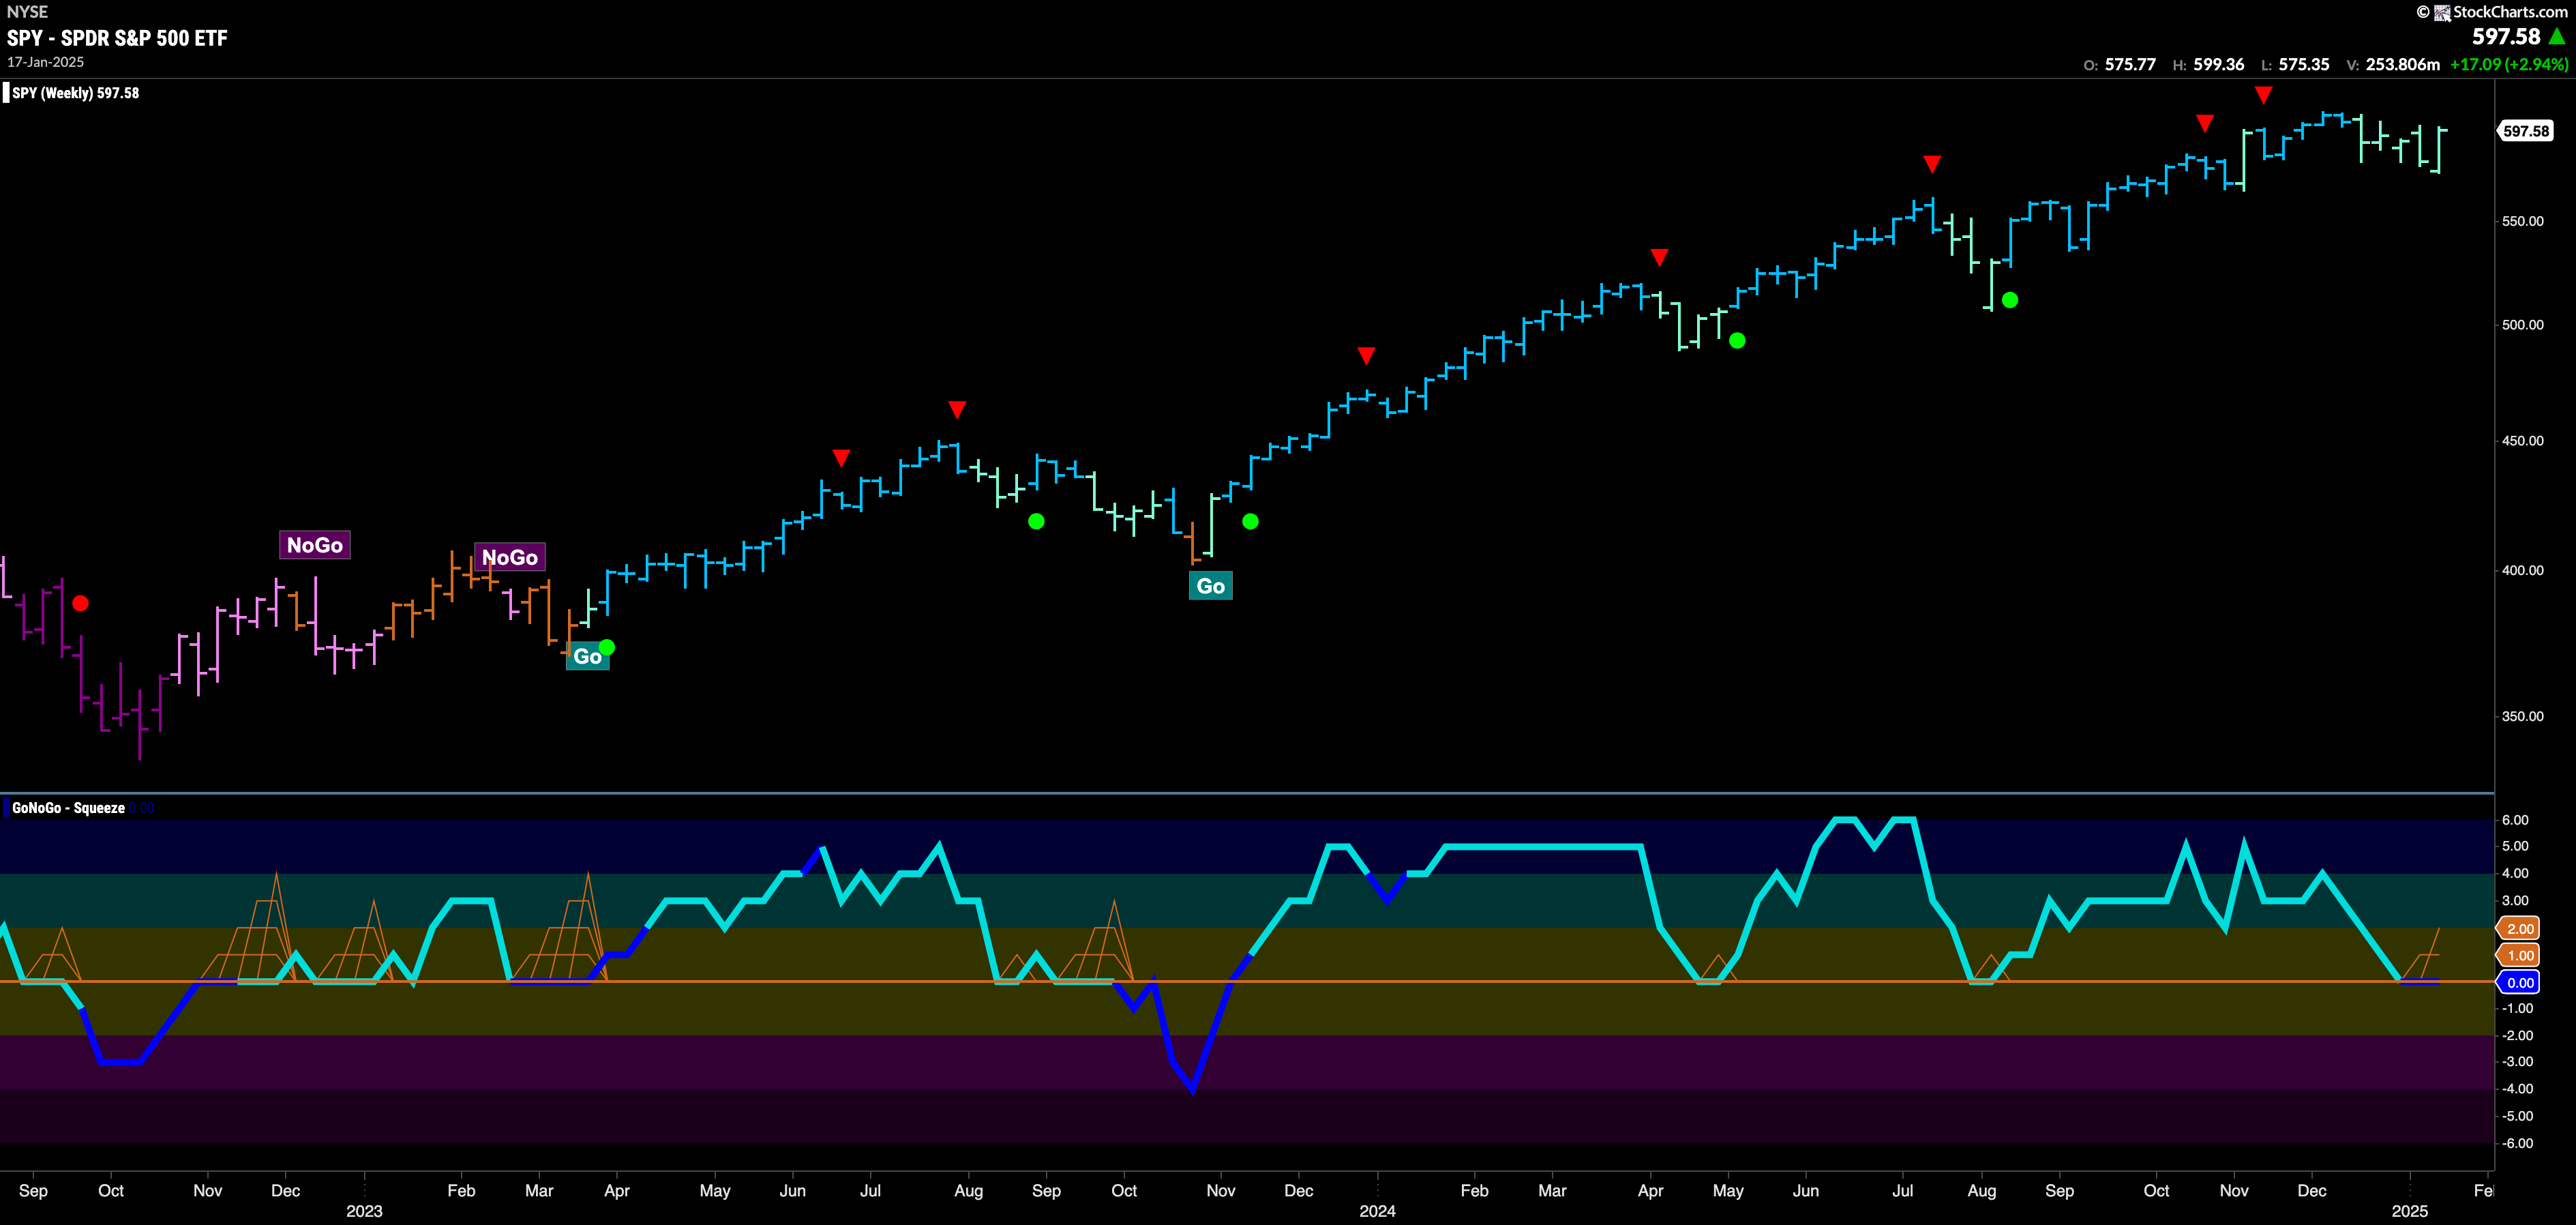The image size is (2576, 1225).
Task: Click the 450.00 price axis label
Action: click(2522, 441)
